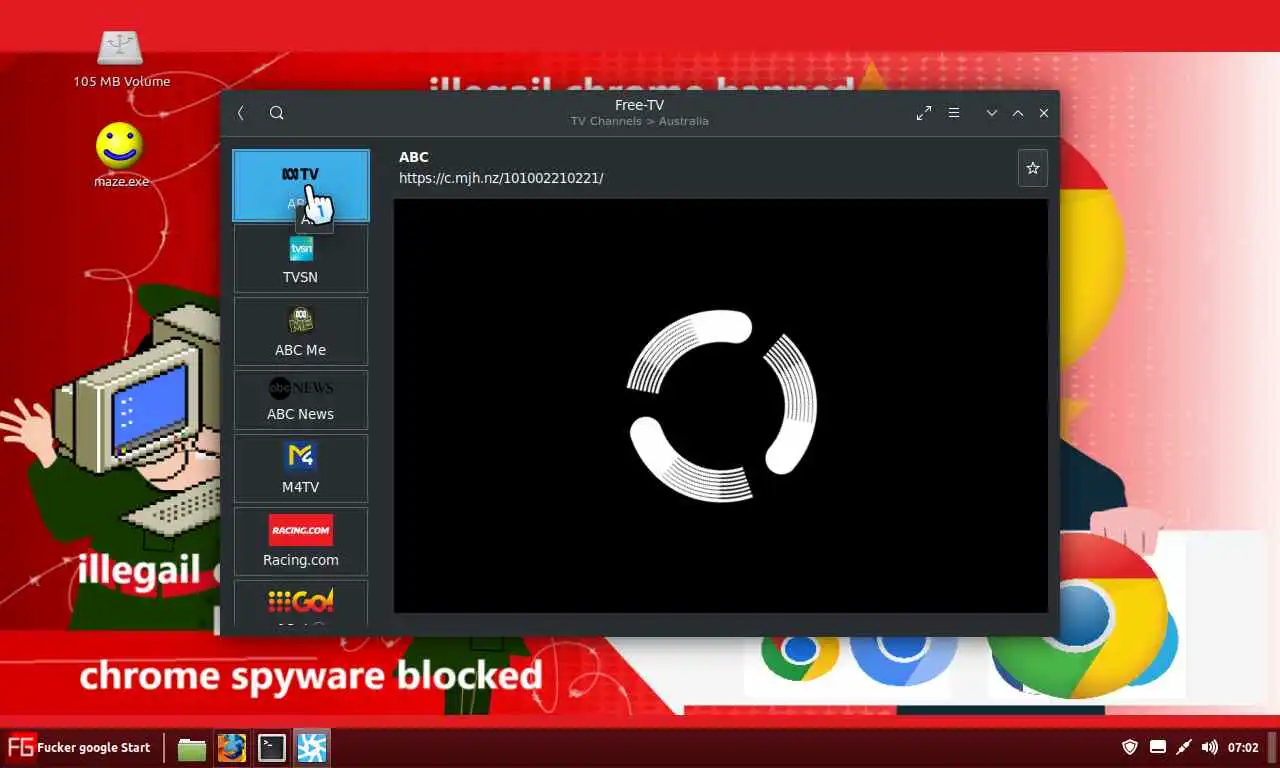Open the Racing.com channel

coord(301,541)
